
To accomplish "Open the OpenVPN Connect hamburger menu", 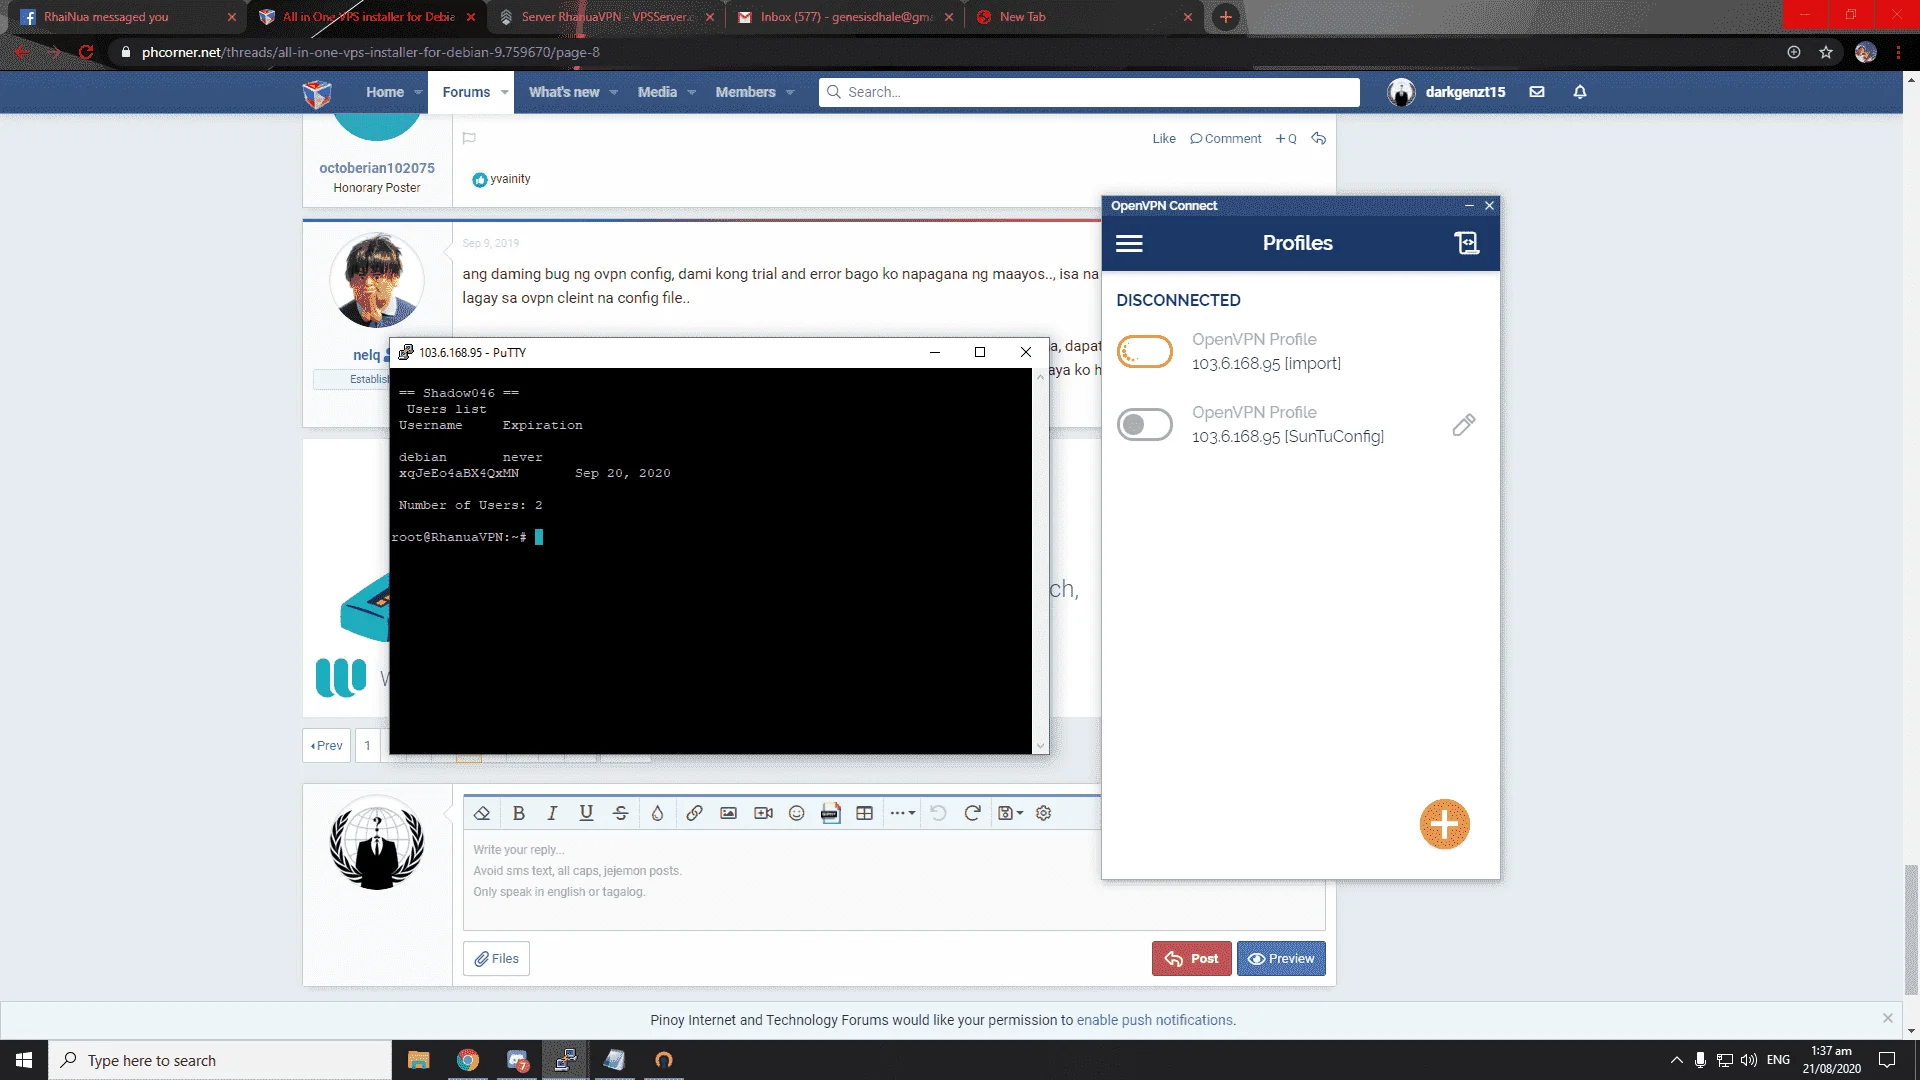I will pos(1129,243).
